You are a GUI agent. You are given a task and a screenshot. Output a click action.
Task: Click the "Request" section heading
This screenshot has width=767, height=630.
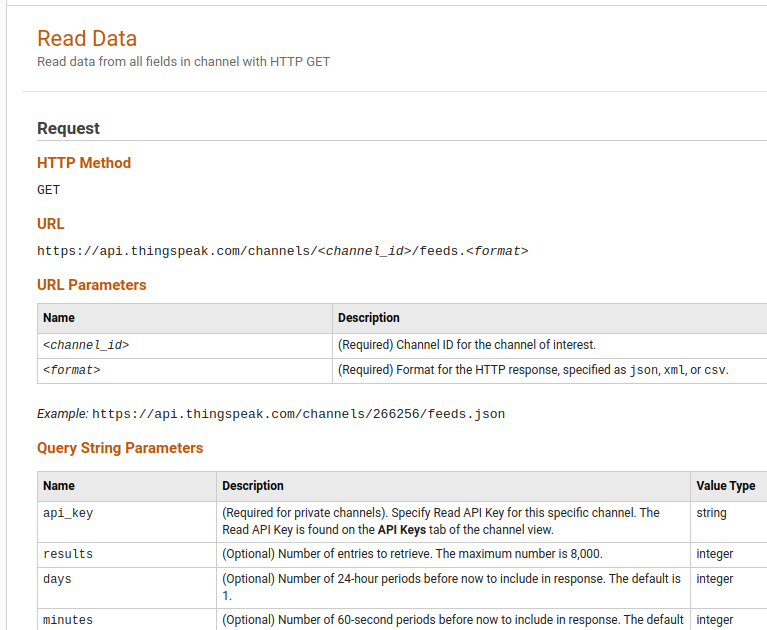tap(68, 128)
